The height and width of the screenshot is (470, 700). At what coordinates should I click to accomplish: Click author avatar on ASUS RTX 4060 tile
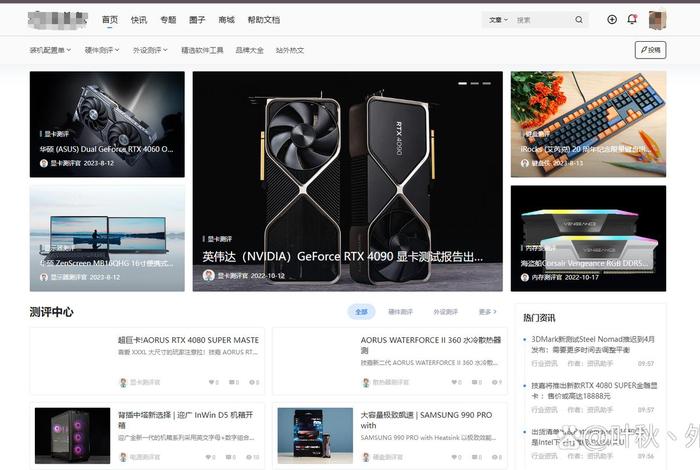pos(44,163)
